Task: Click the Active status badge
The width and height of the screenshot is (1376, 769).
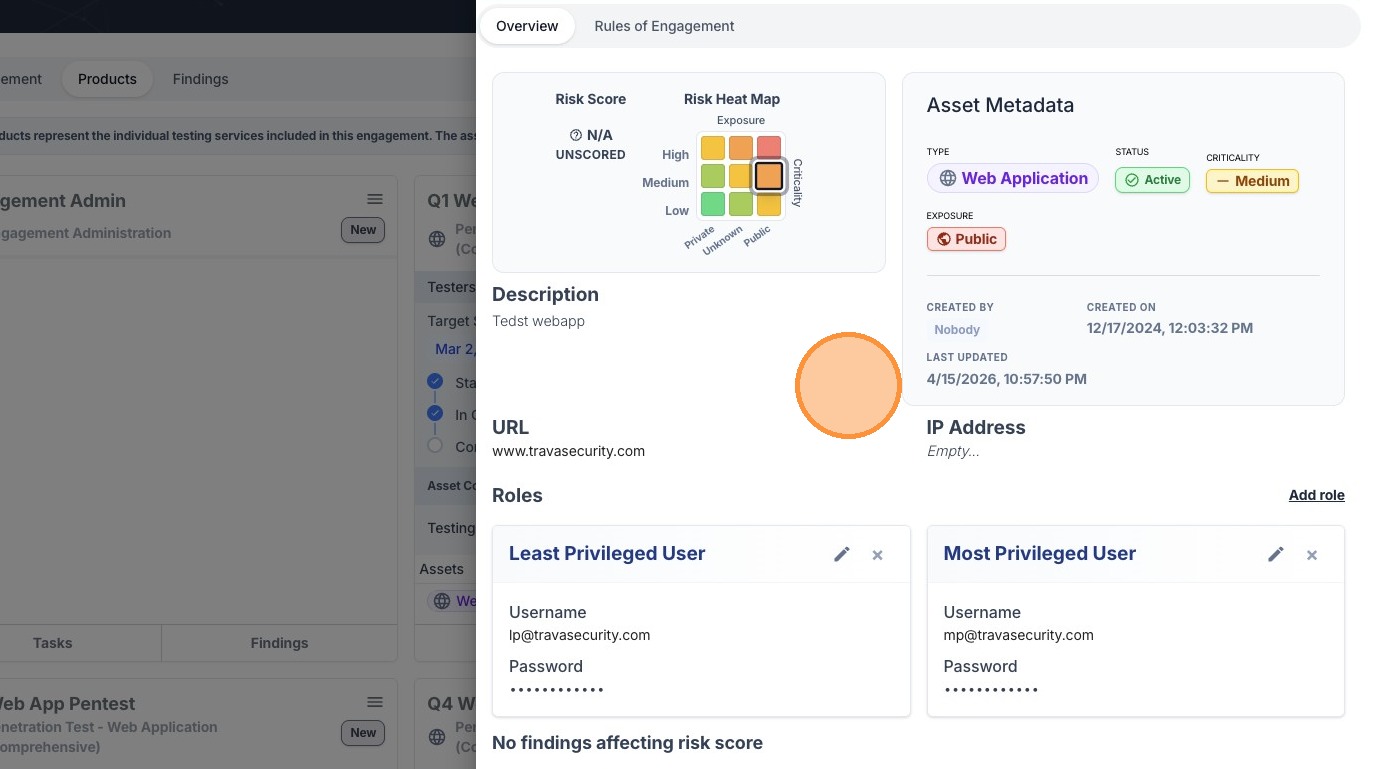Action: coord(1152,180)
